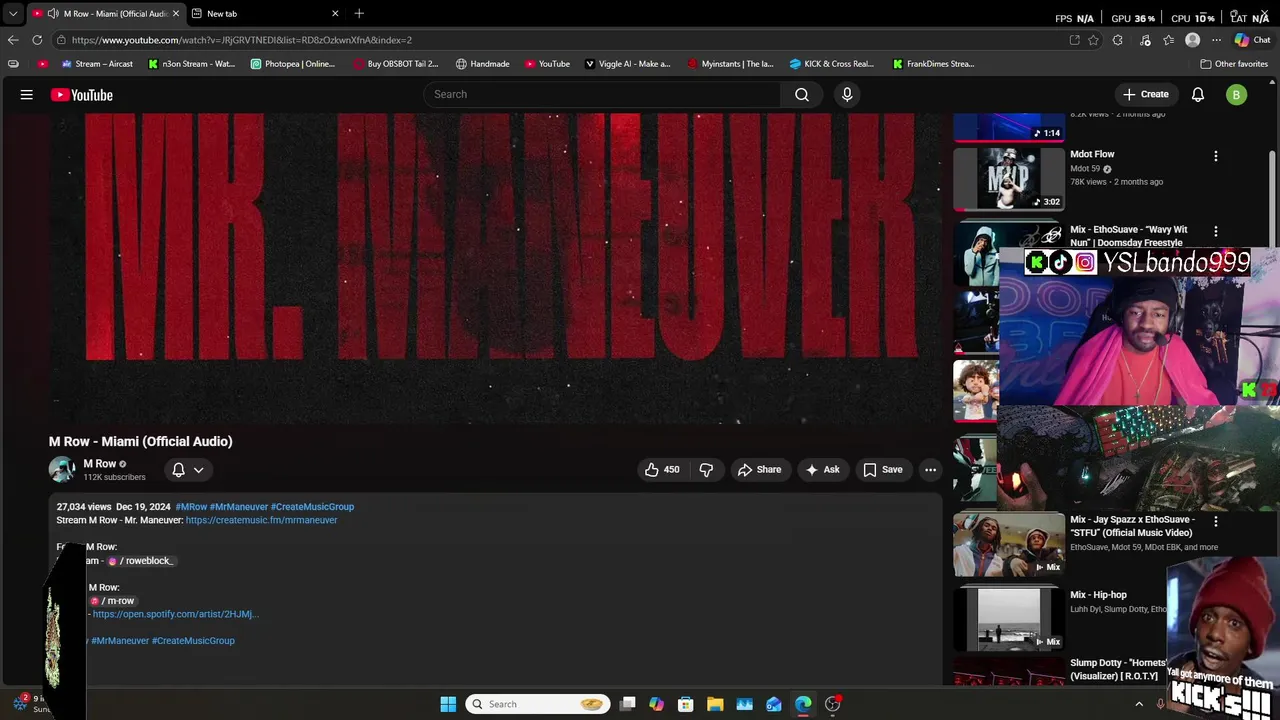This screenshot has width=1280, height=720.
Task: Open the Photopea bookmark
Action: (293, 64)
